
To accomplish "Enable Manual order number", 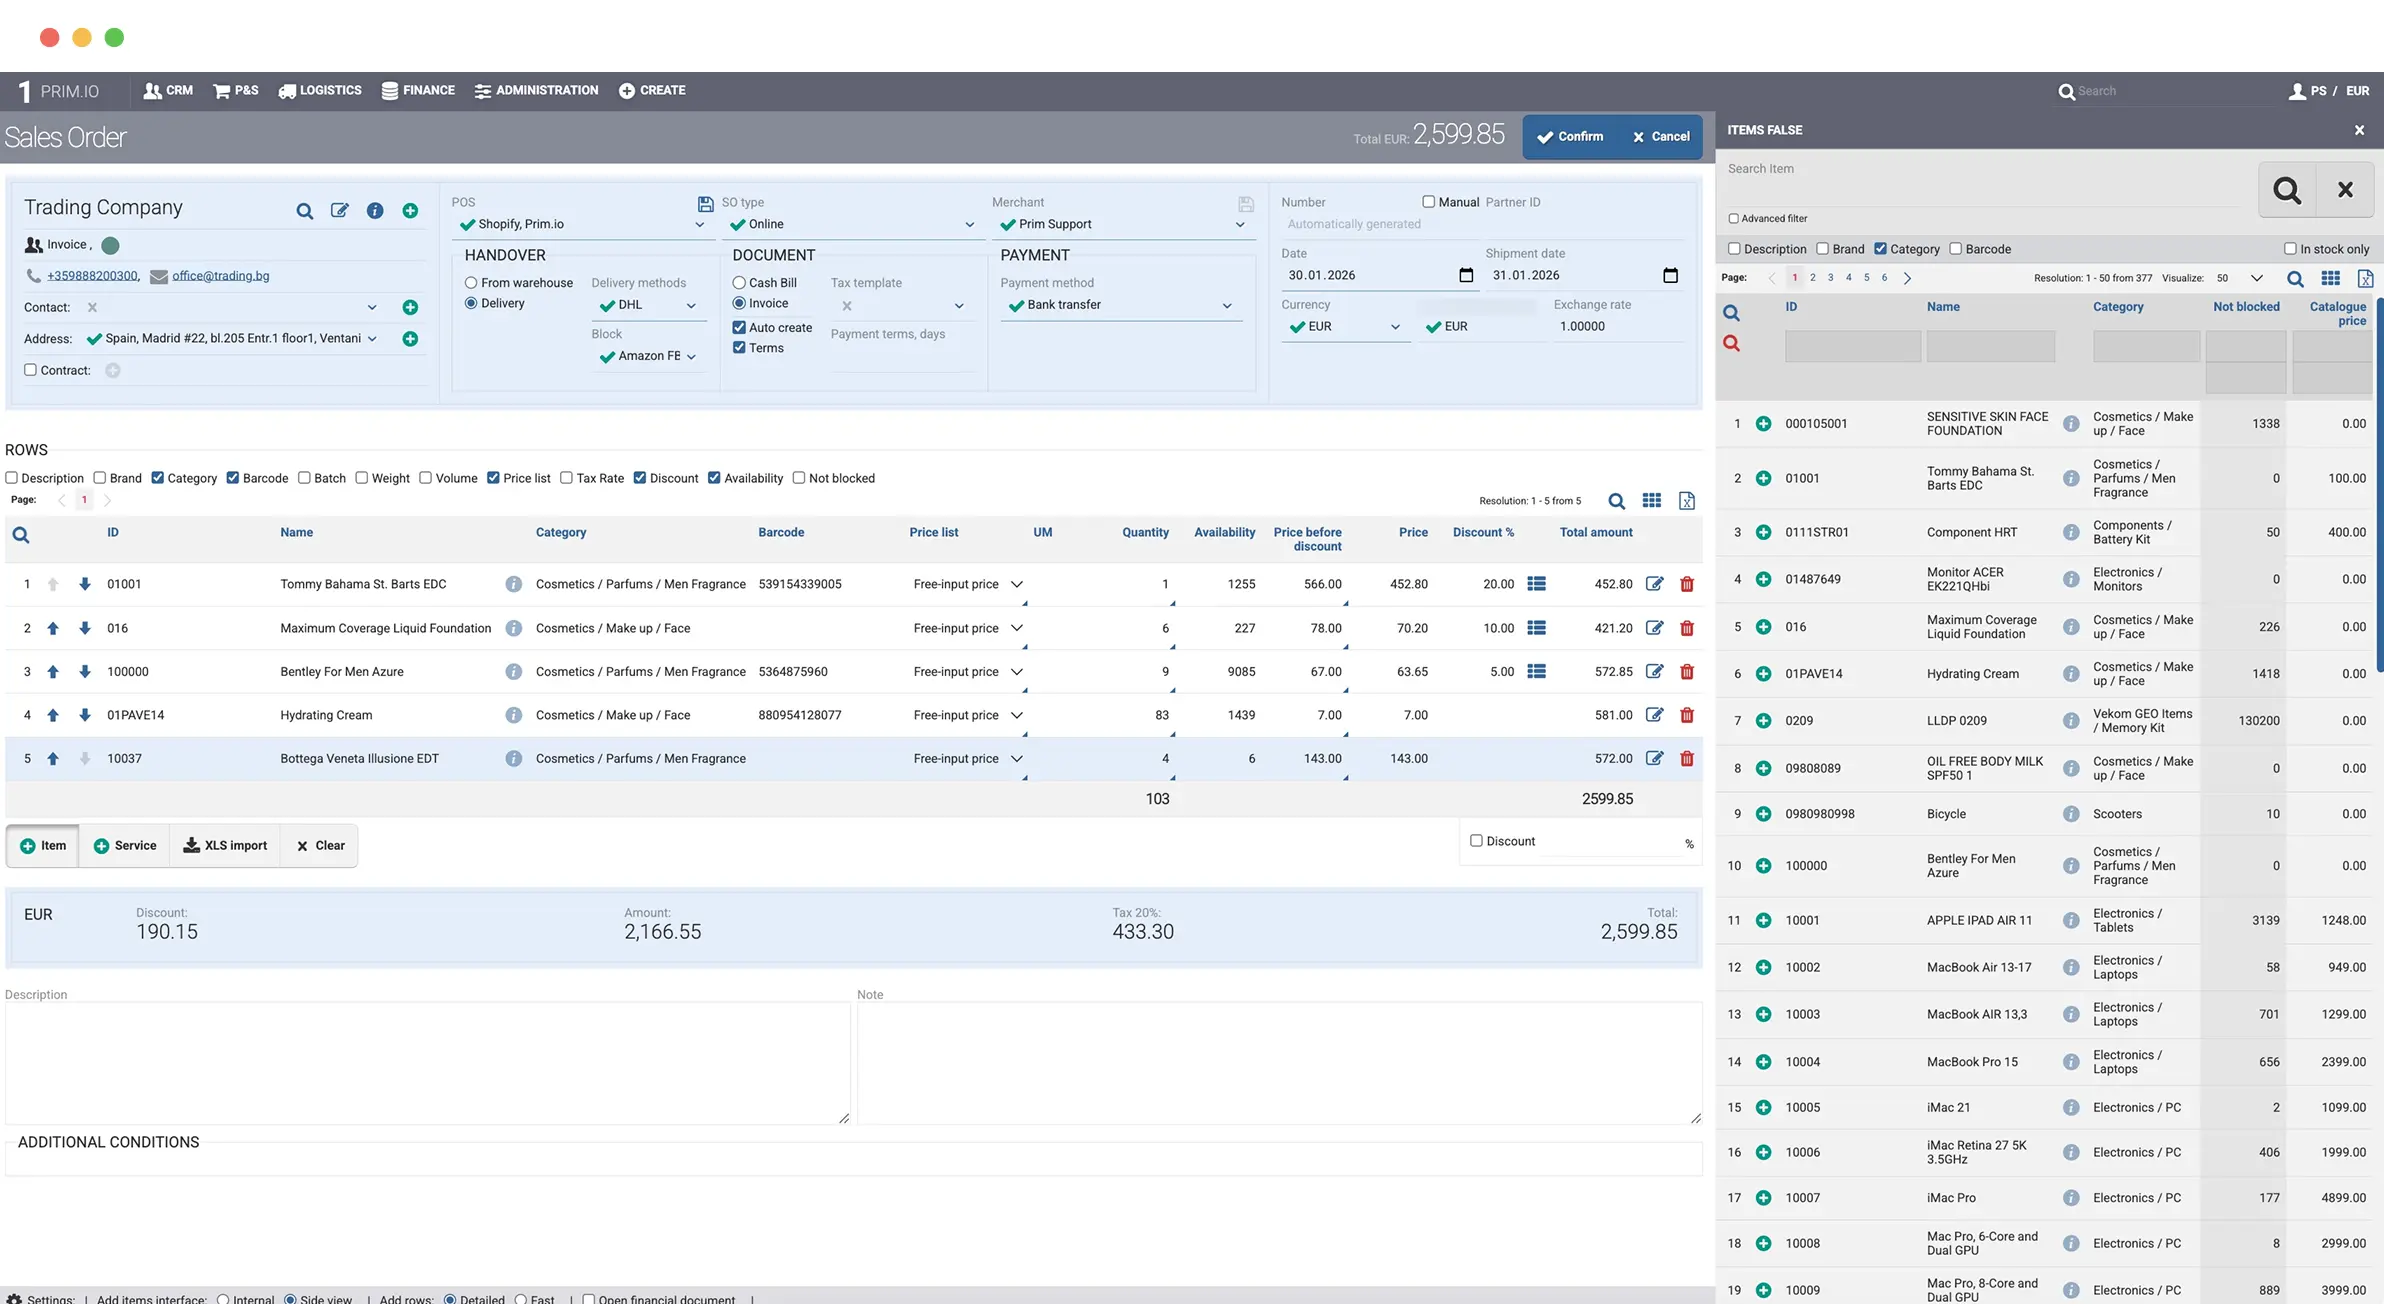I will pos(1428,202).
